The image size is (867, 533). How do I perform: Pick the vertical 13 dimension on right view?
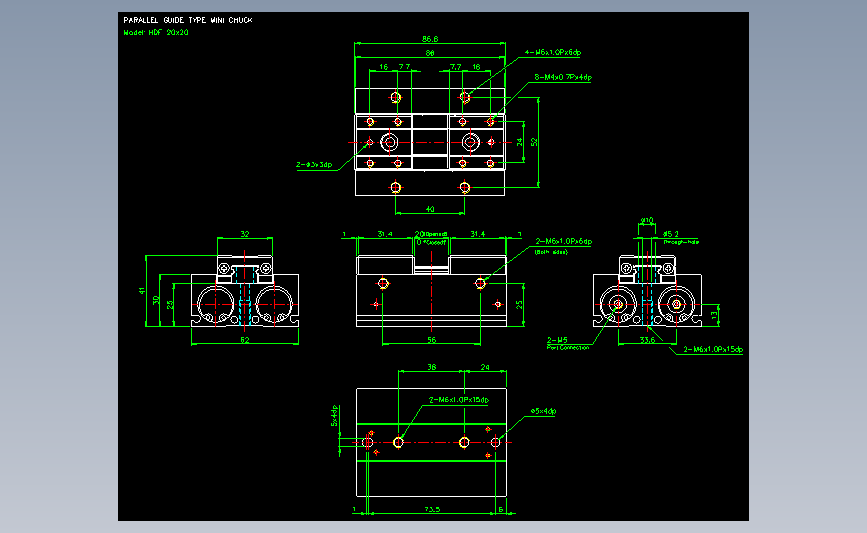[714, 315]
